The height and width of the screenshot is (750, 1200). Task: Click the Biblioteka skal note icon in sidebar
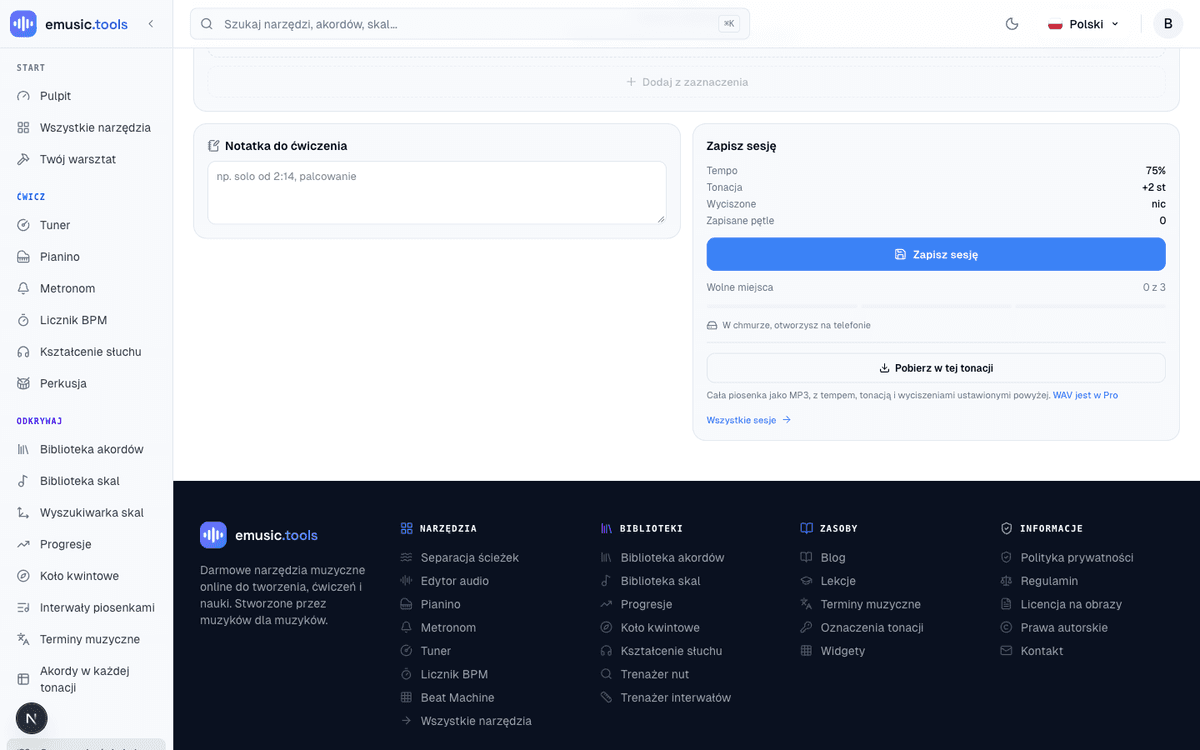tap(23, 481)
